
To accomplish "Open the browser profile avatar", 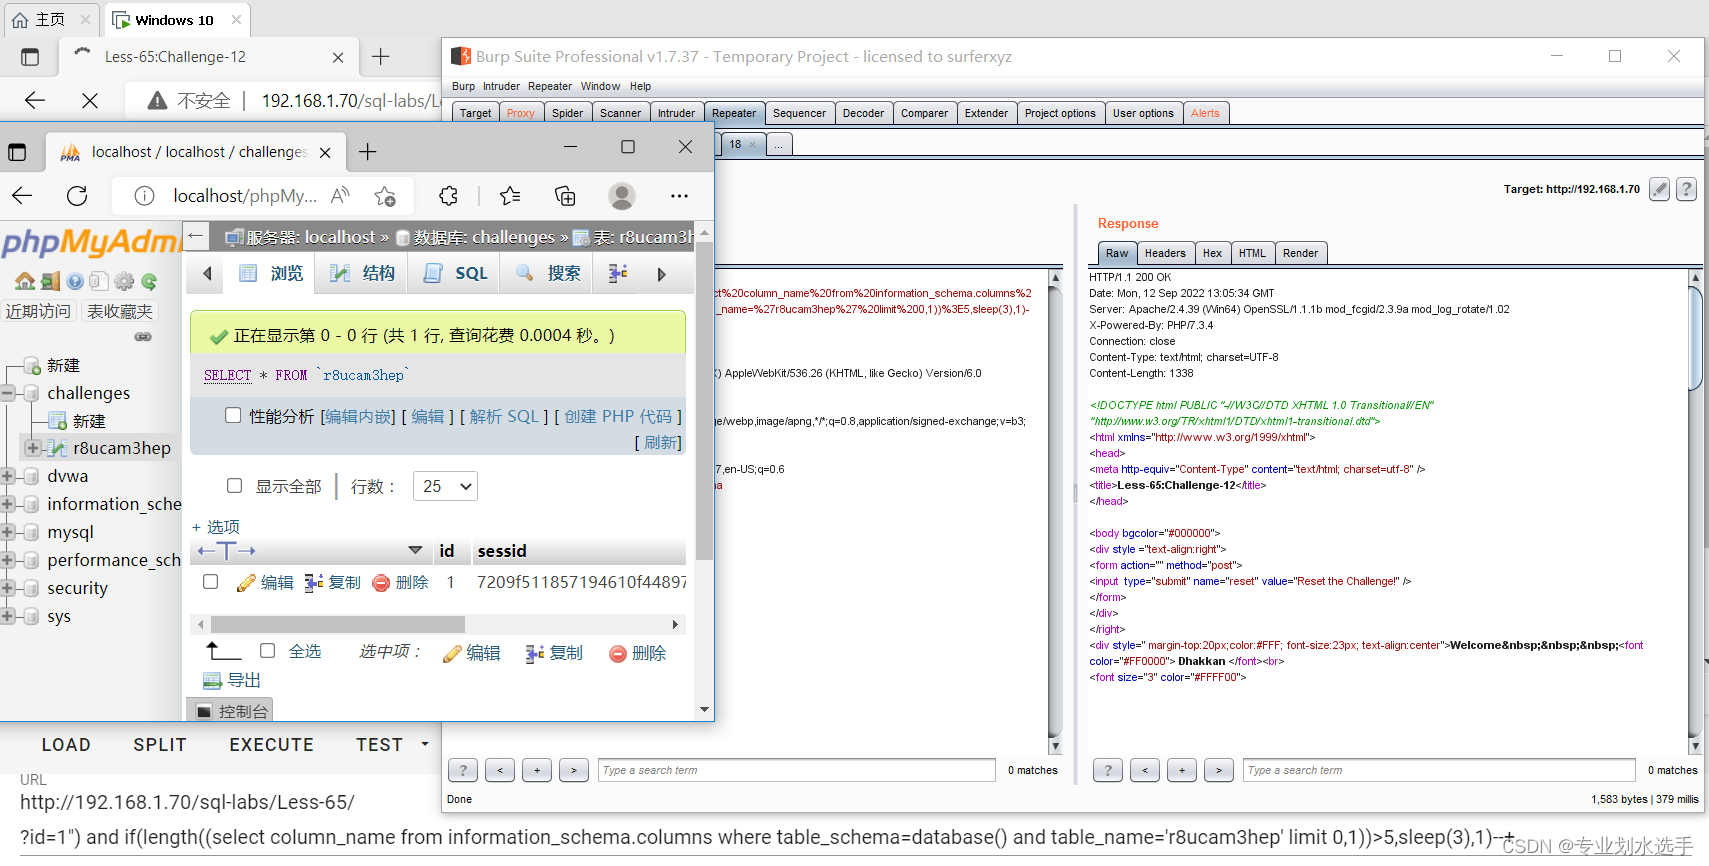I will [x=622, y=196].
